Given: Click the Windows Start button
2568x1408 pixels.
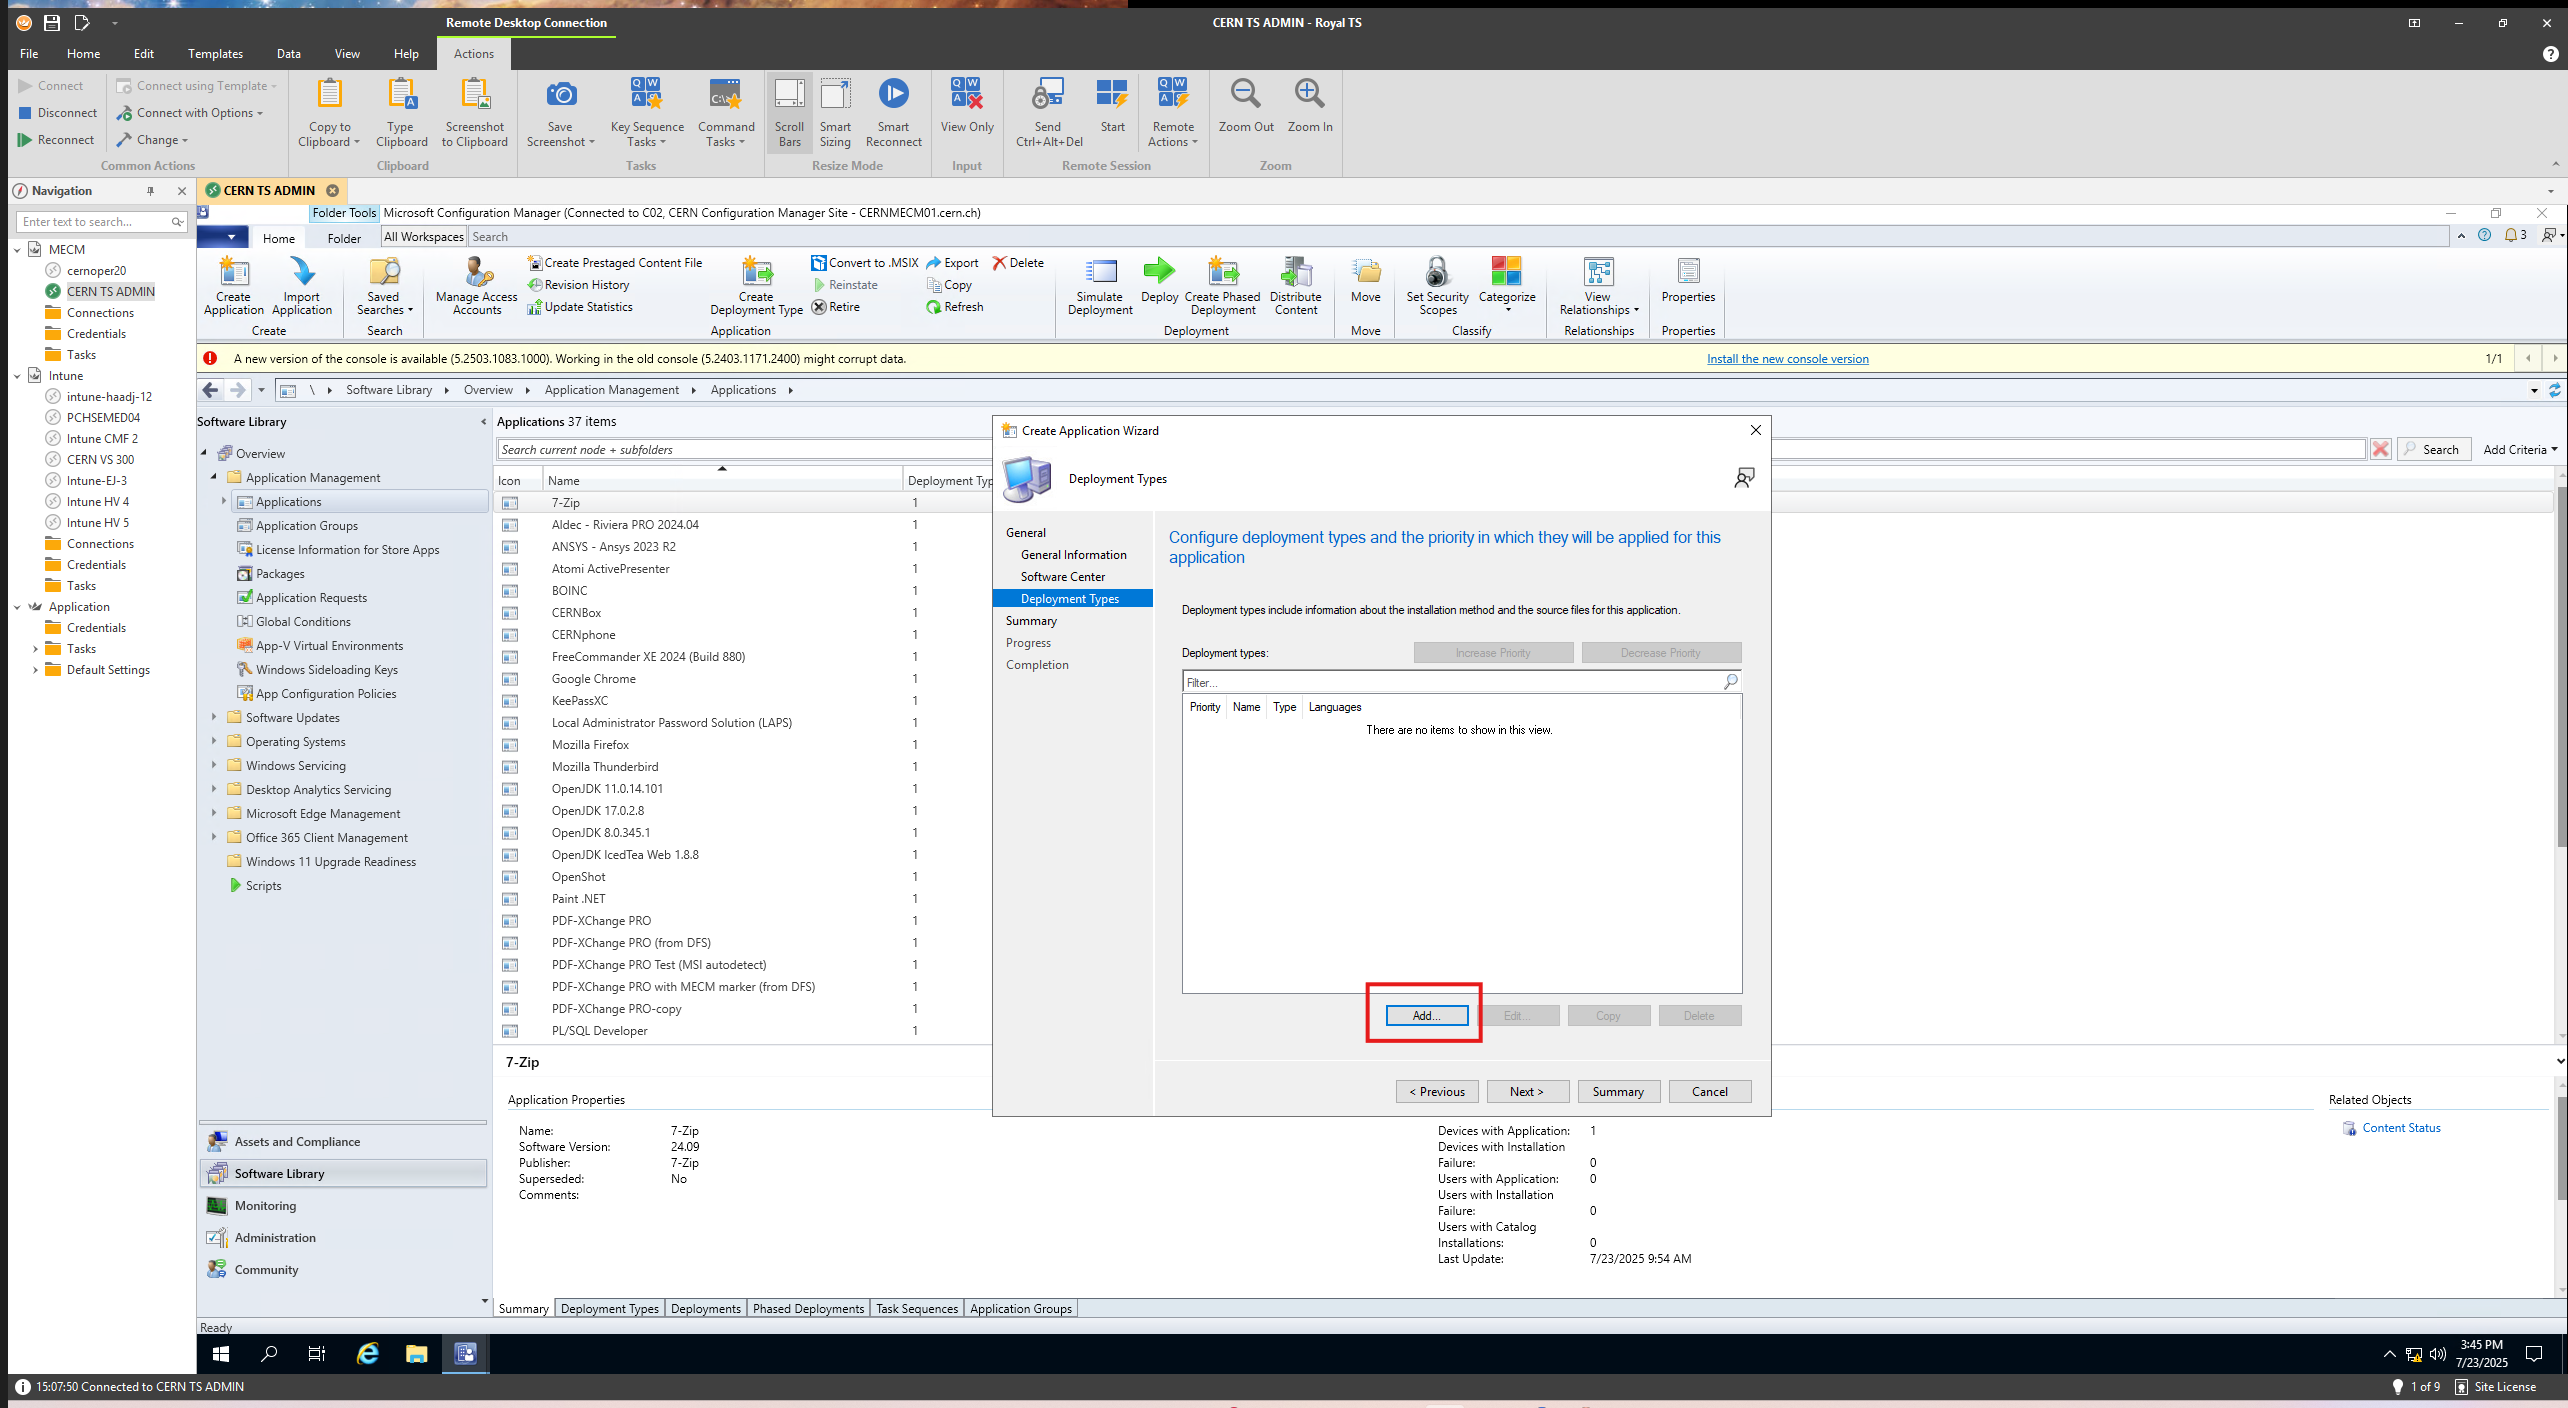Looking at the screenshot, I should tap(221, 1354).
